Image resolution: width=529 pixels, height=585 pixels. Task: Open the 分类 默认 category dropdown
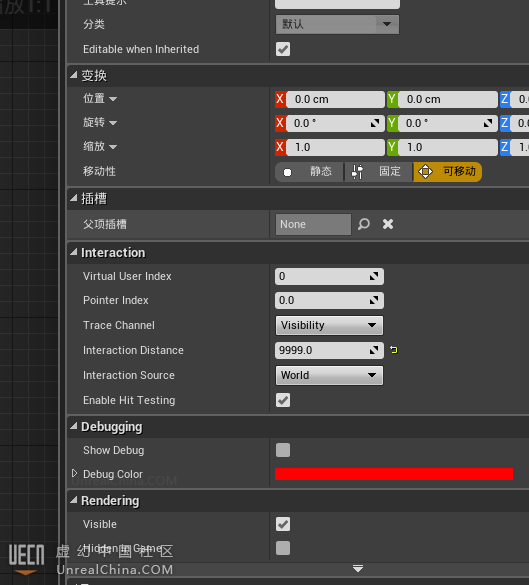coord(338,25)
